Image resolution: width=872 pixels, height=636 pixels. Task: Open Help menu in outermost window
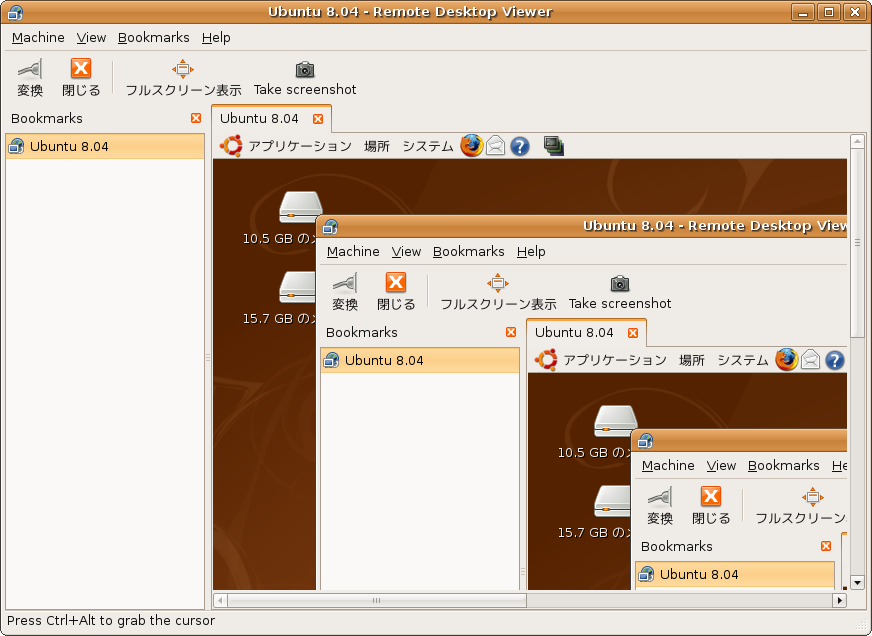[x=216, y=37]
